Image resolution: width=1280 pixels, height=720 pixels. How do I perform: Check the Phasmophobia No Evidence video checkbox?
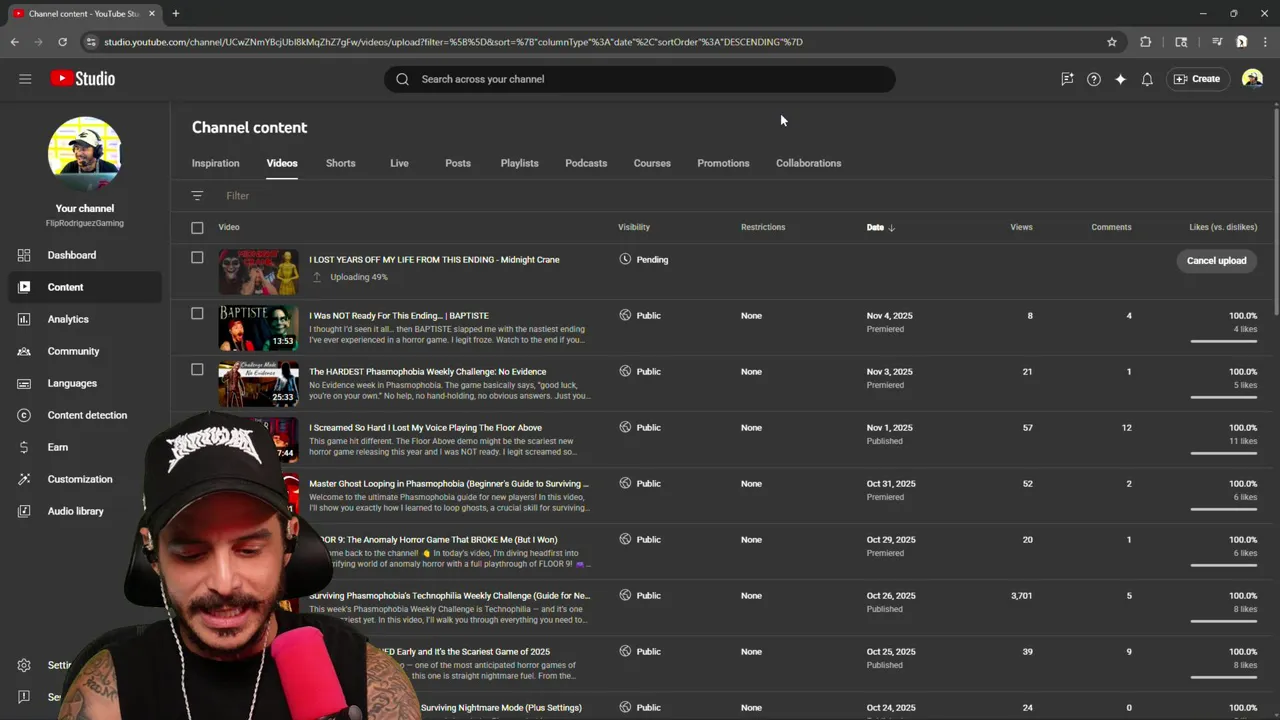click(x=197, y=370)
